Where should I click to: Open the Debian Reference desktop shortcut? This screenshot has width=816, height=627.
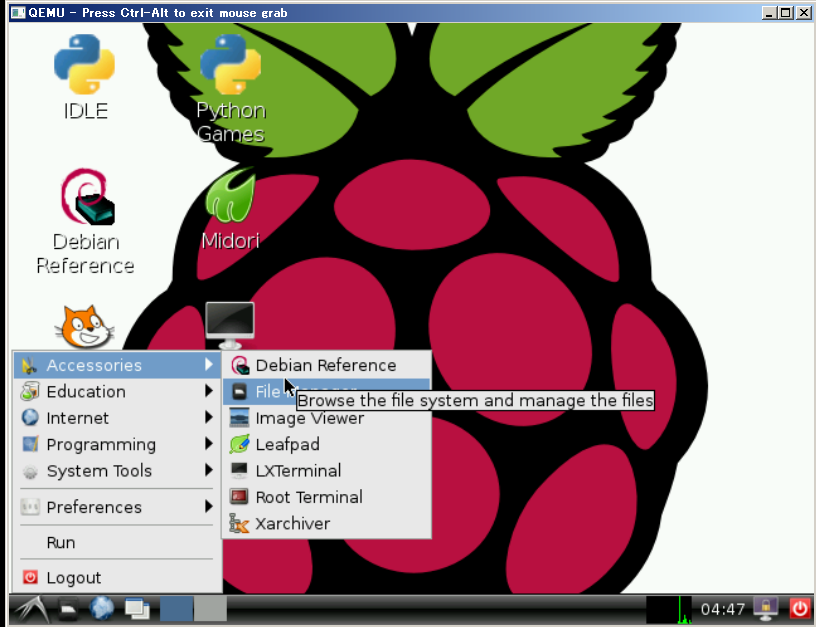pyautogui.click(x=86, y=222)
